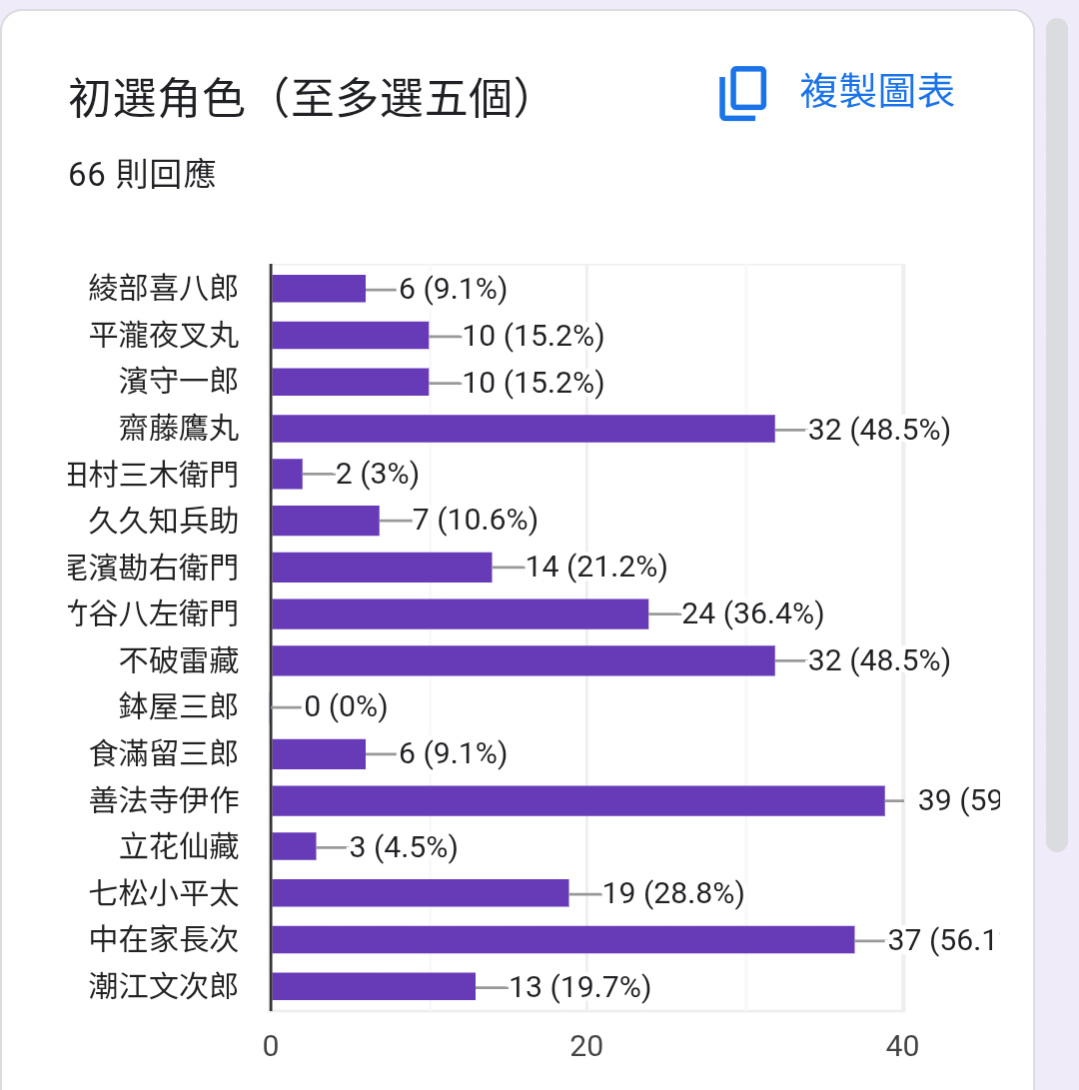The width and height of the screenshot is (1079, 1090).
Task: Click the bar for 立花仙藏
Action: [x=294, y=847]
